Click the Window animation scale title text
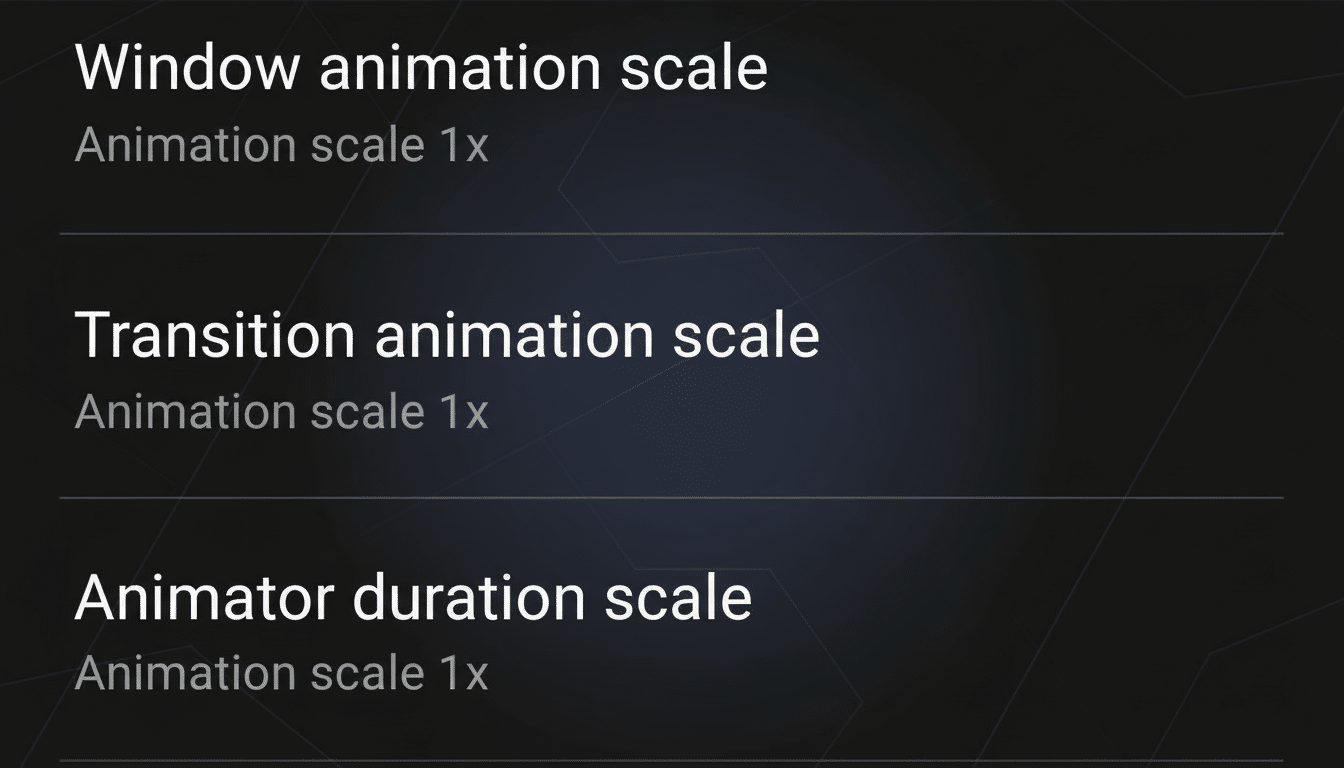 click(x=424, y=66)
